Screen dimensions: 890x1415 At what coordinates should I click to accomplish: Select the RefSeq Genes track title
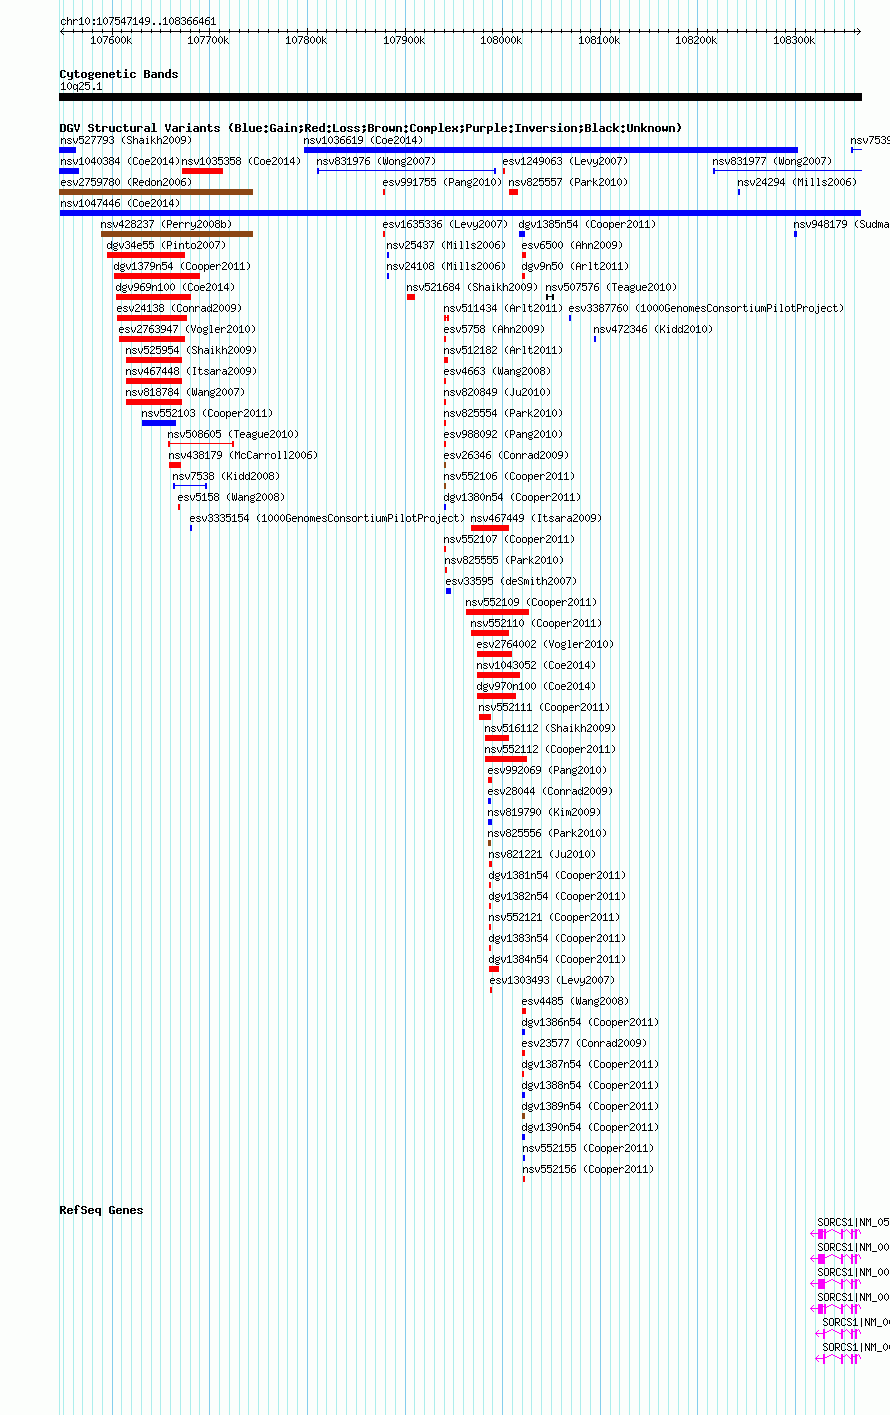coord(101,1210)
